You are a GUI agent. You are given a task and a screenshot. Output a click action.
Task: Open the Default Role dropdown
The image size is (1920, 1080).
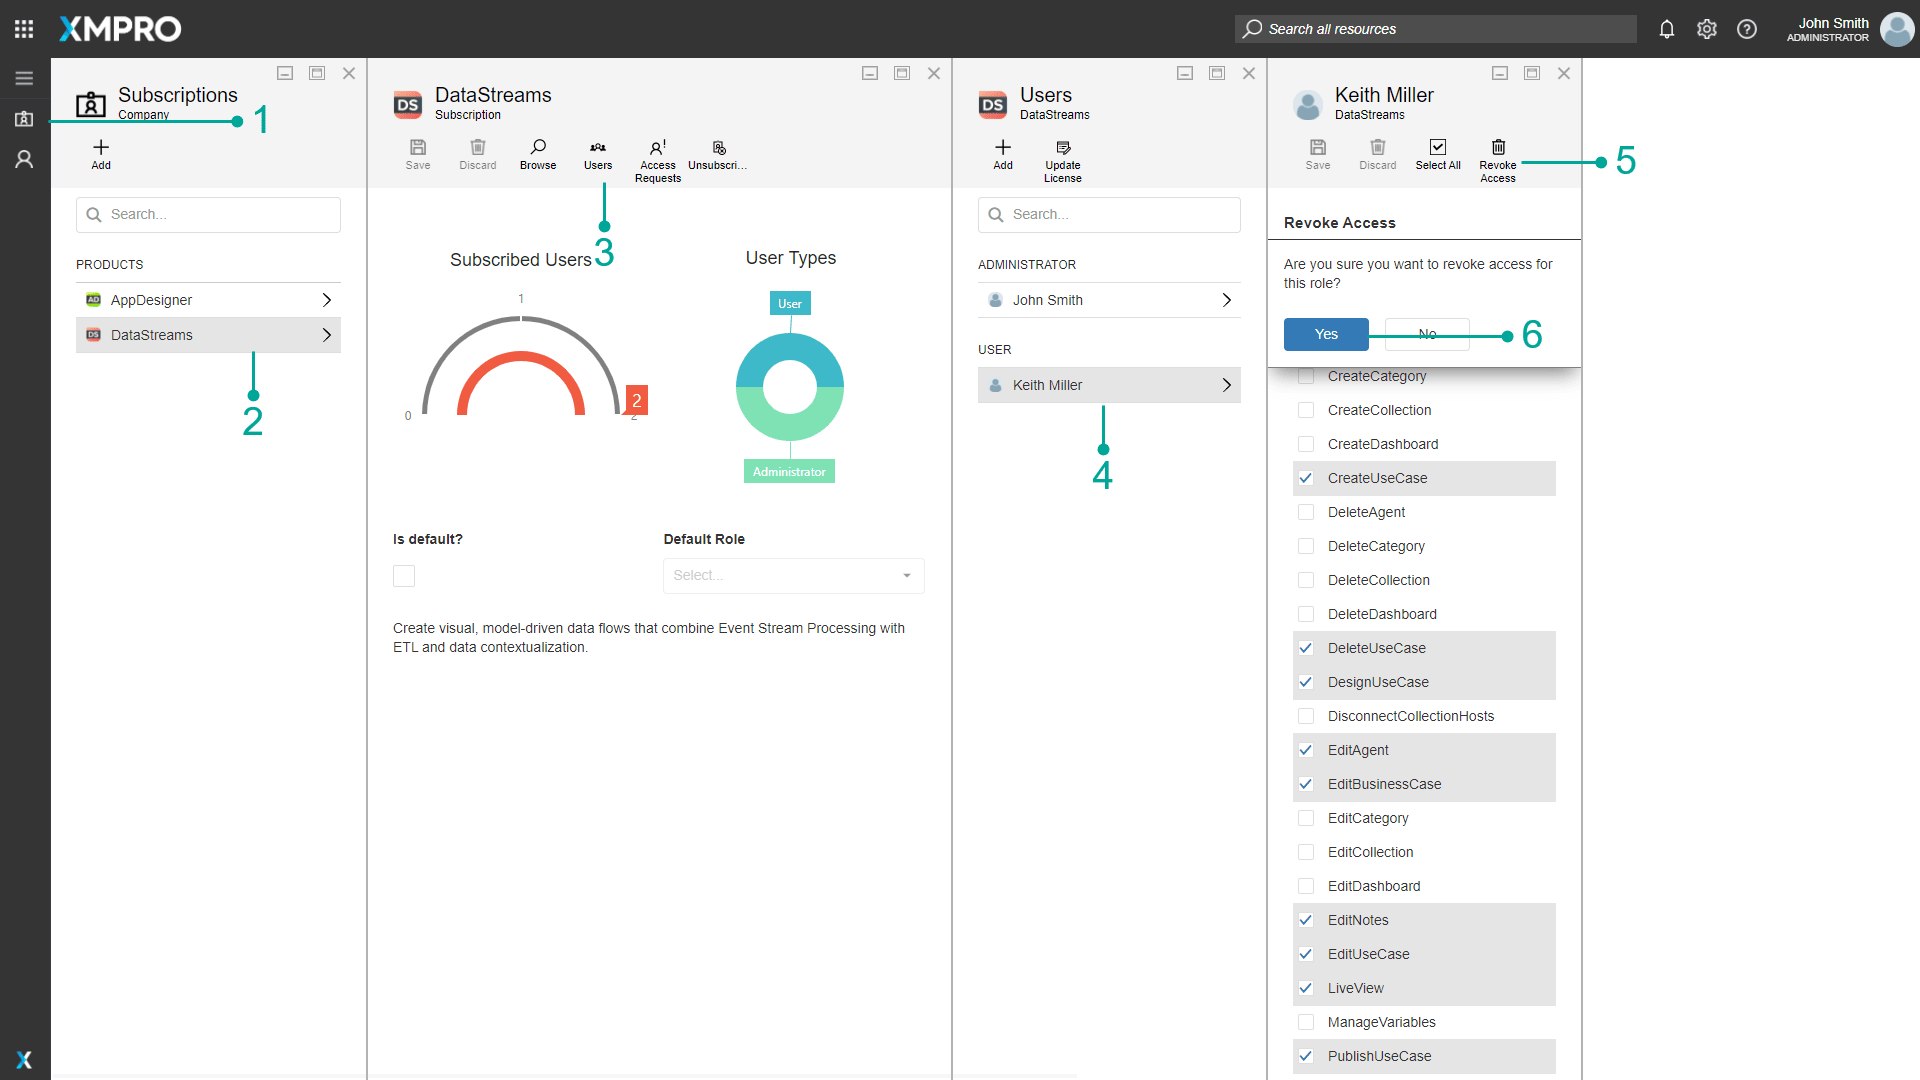coord(793,576)
